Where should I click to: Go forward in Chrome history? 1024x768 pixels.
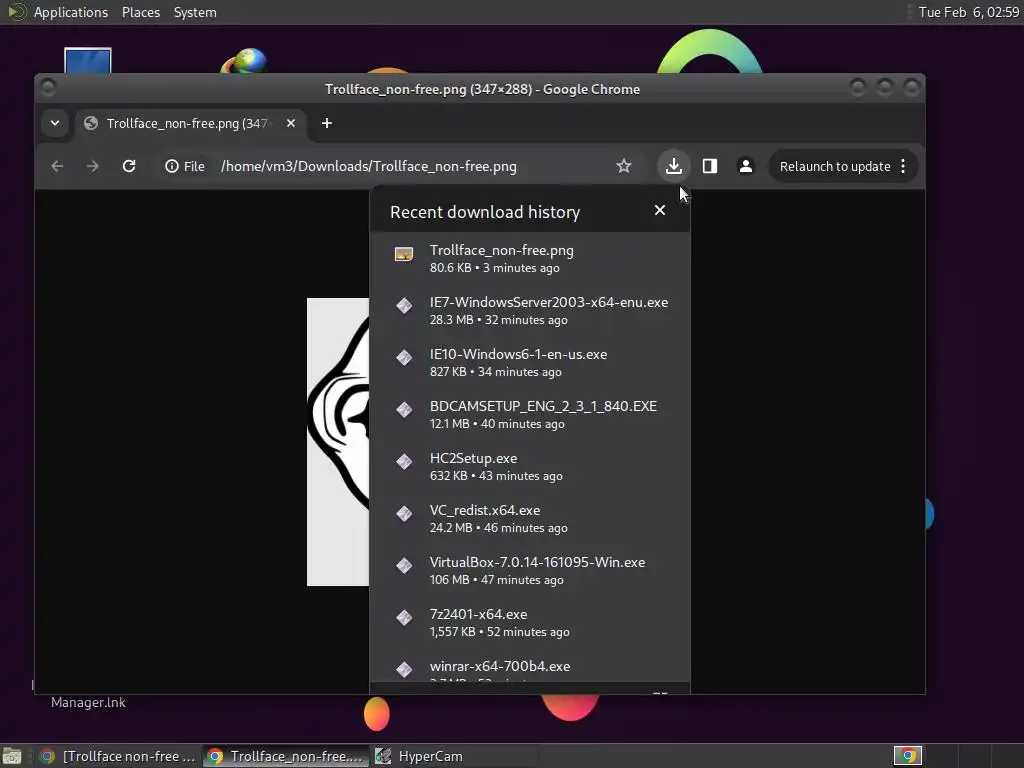point(93,167)
